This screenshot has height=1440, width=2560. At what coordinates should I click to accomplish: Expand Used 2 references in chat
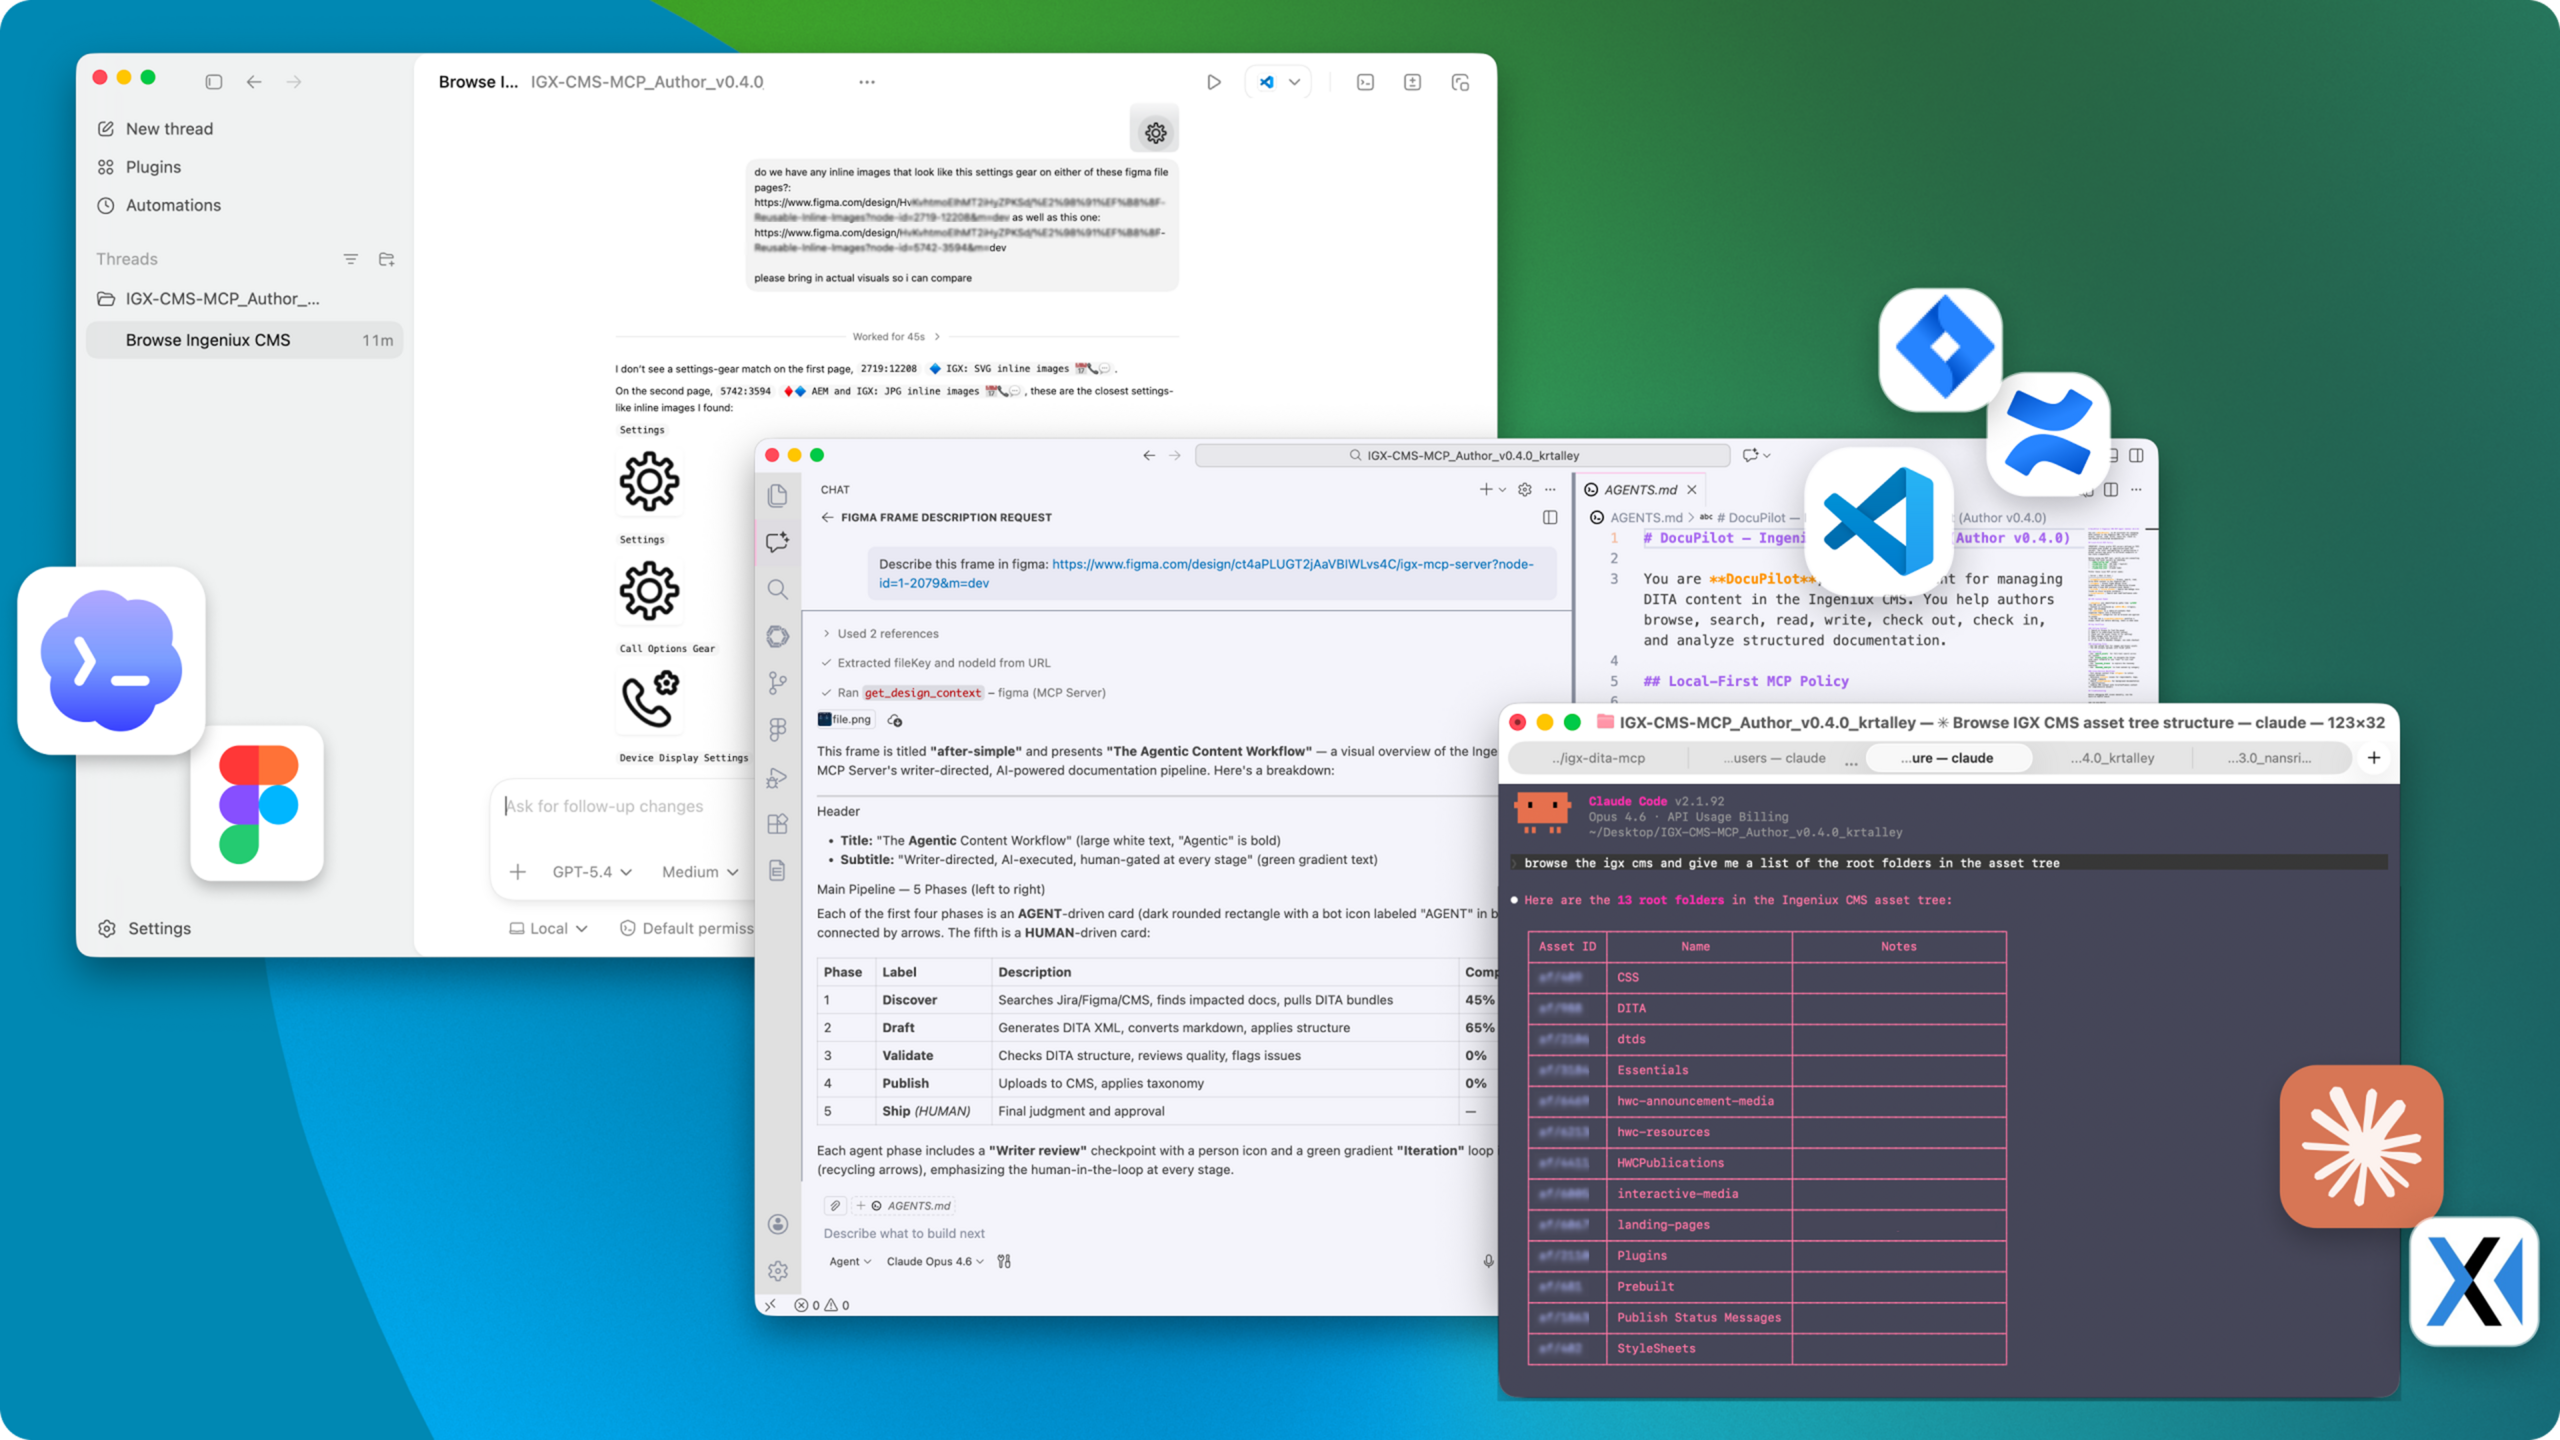[x=881, y=633]
